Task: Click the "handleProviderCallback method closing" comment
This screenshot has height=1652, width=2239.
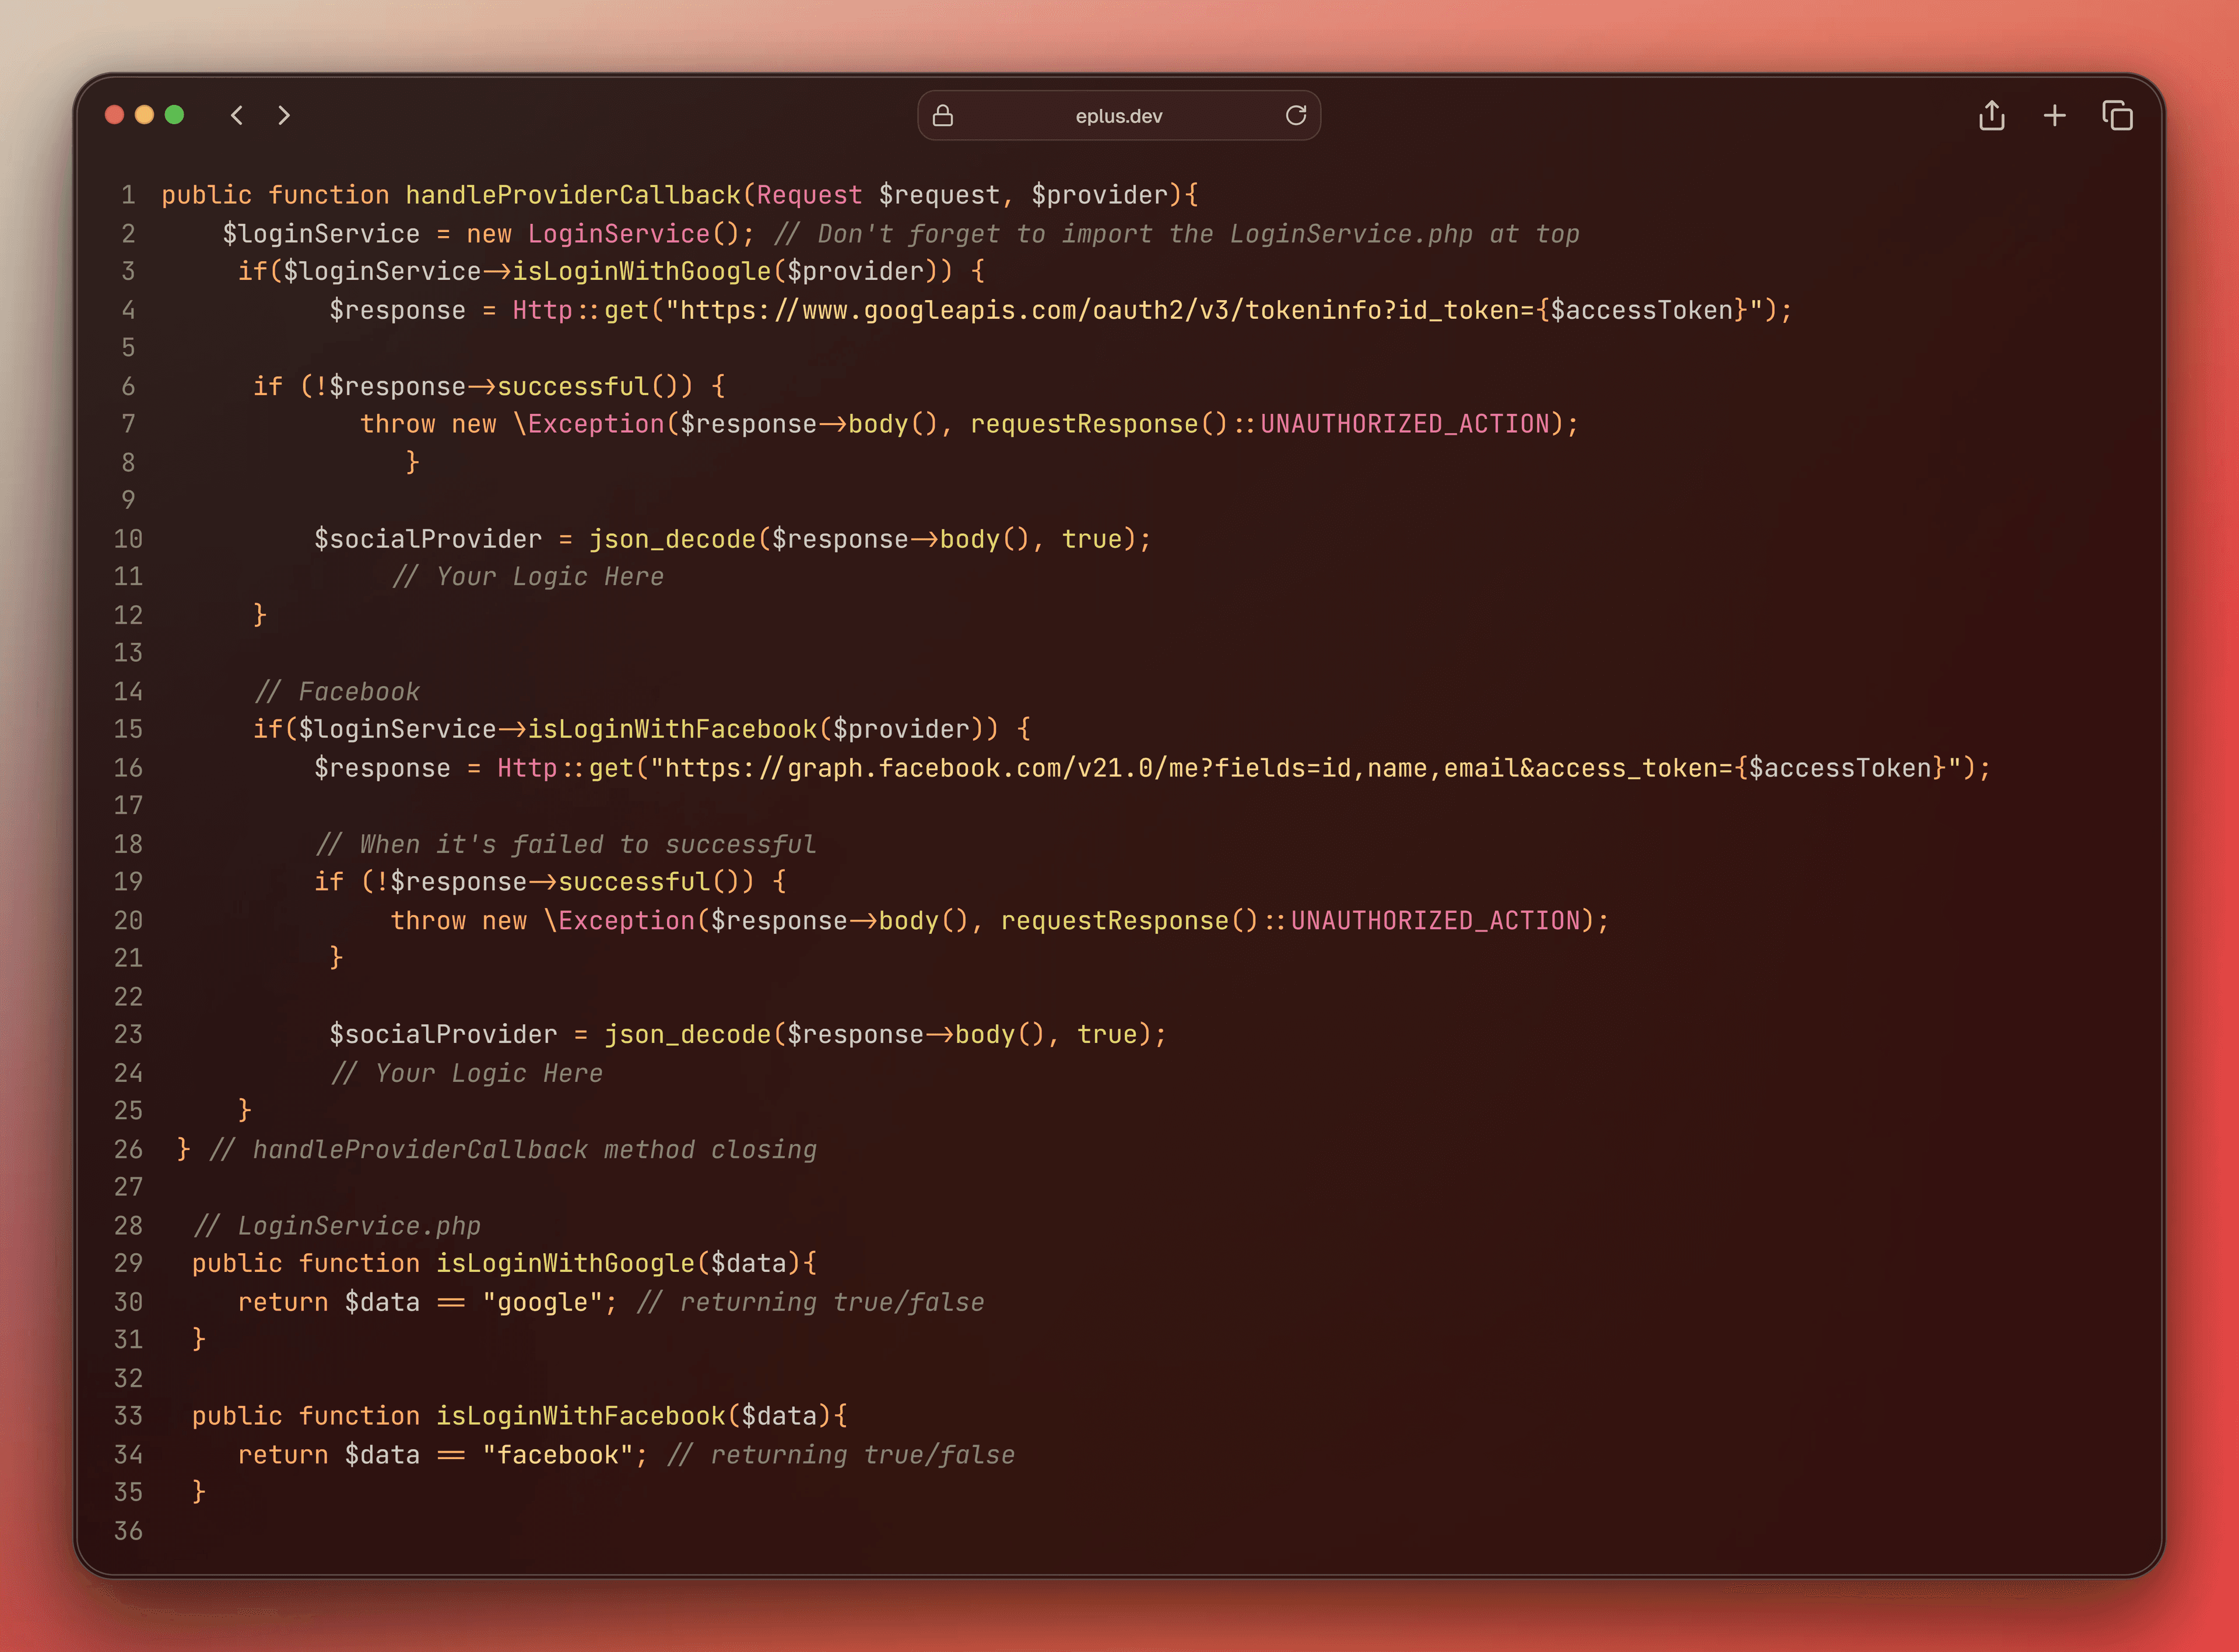Action: [513, 1149]
